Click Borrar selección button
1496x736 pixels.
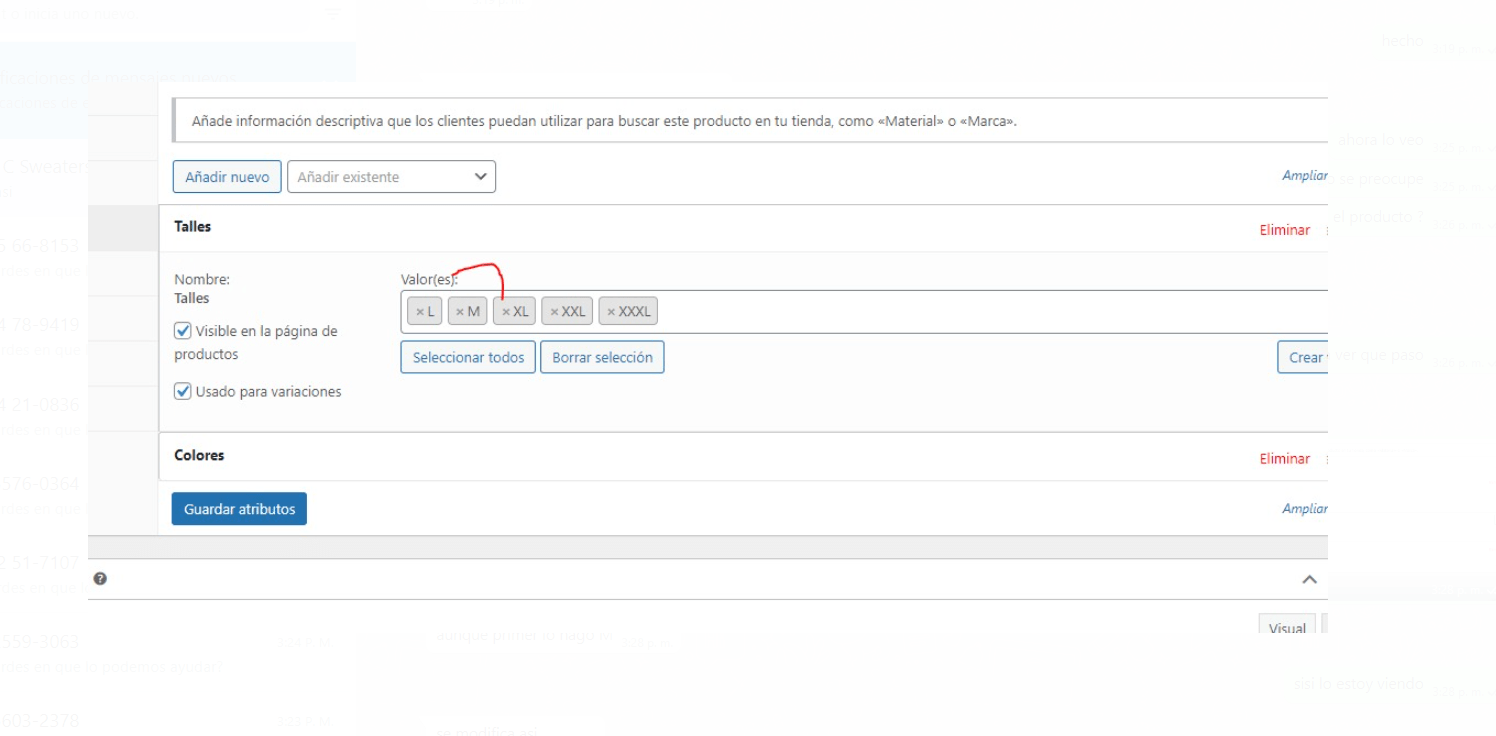(x=602, y=357)
